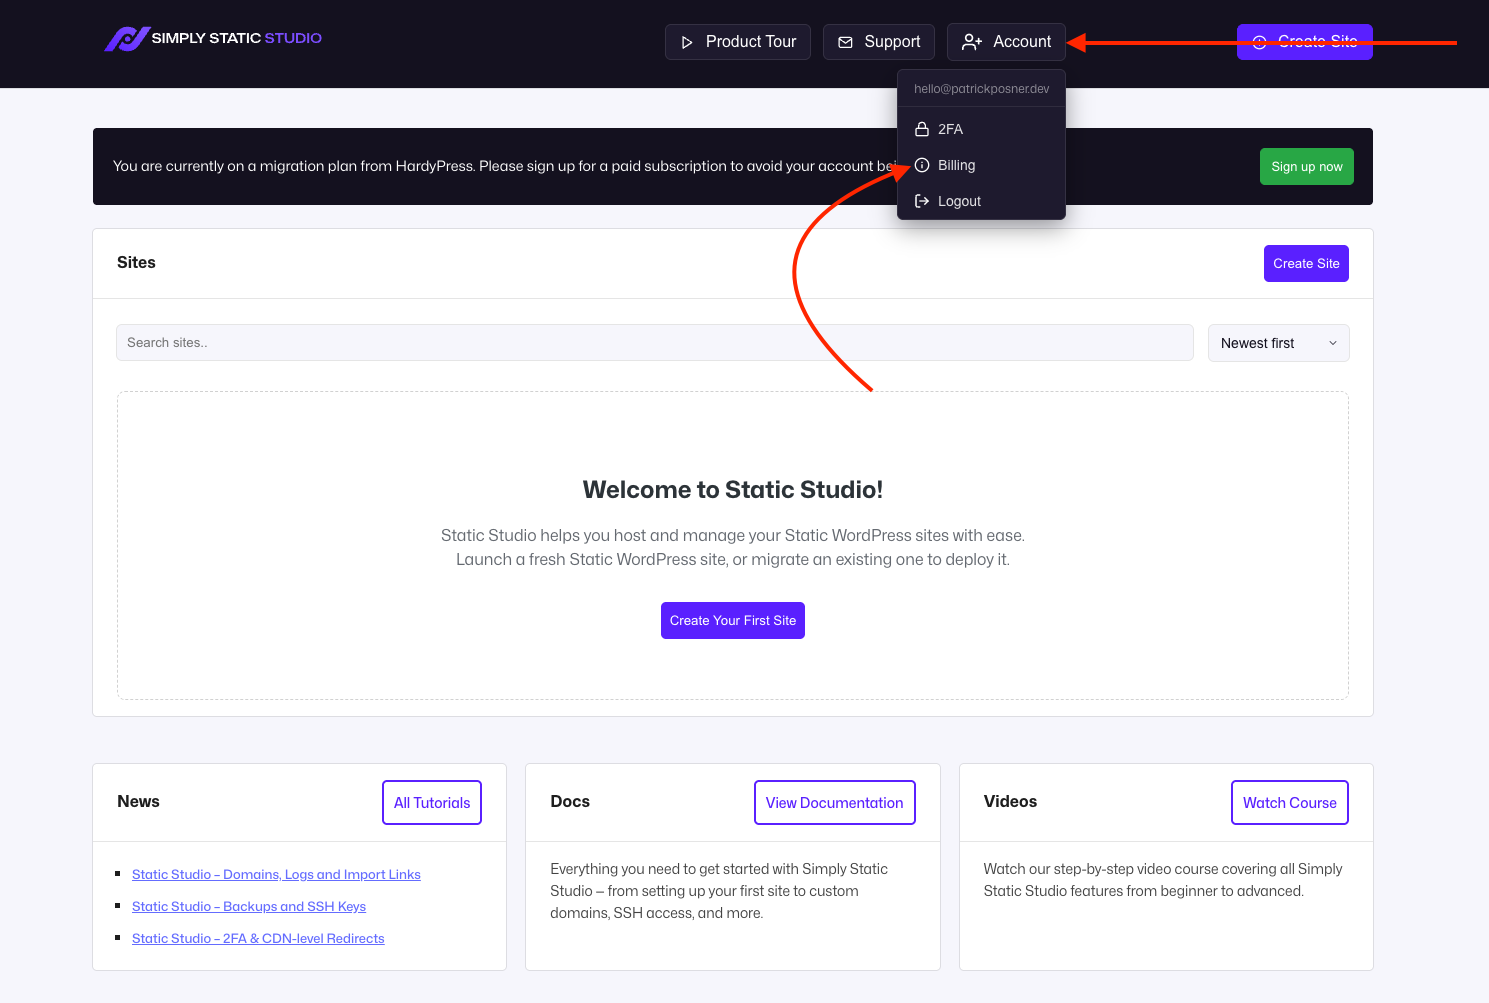Open All Tutorials in News card
Image resolution: width=1489 pixels, height=1003 pixels.
click(x=432, y=803)
